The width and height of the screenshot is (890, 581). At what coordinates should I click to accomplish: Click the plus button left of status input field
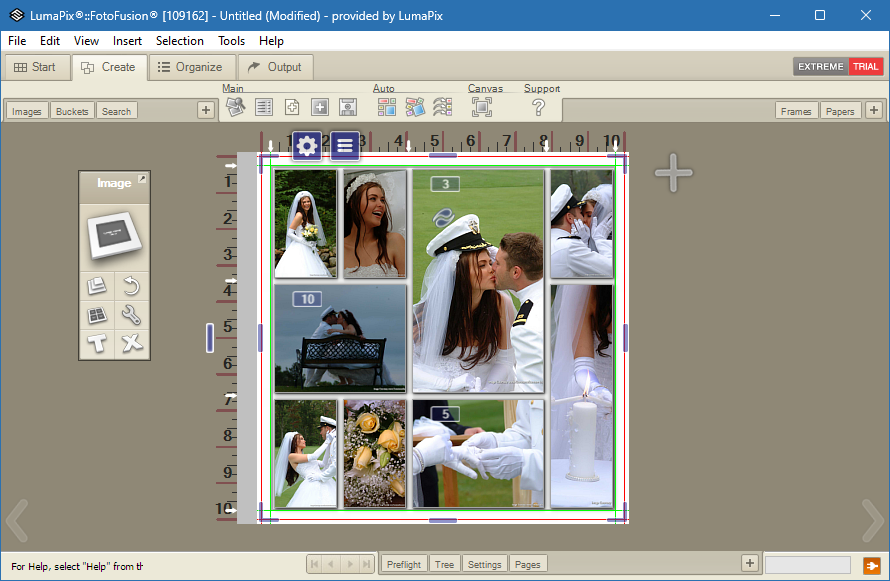tap(750, 563)
